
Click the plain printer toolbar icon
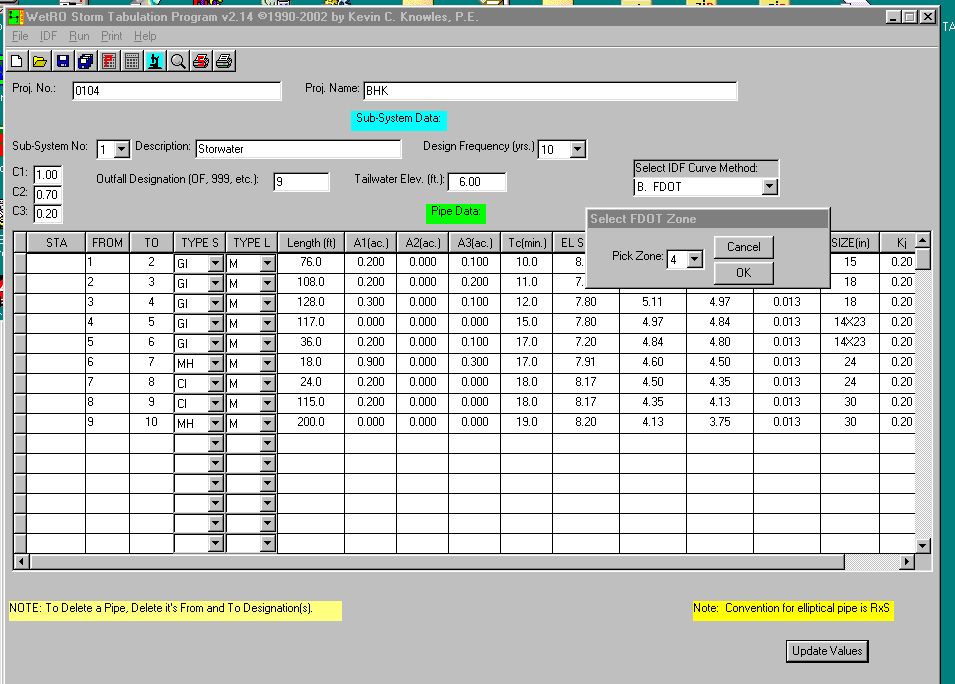(224, 61)
